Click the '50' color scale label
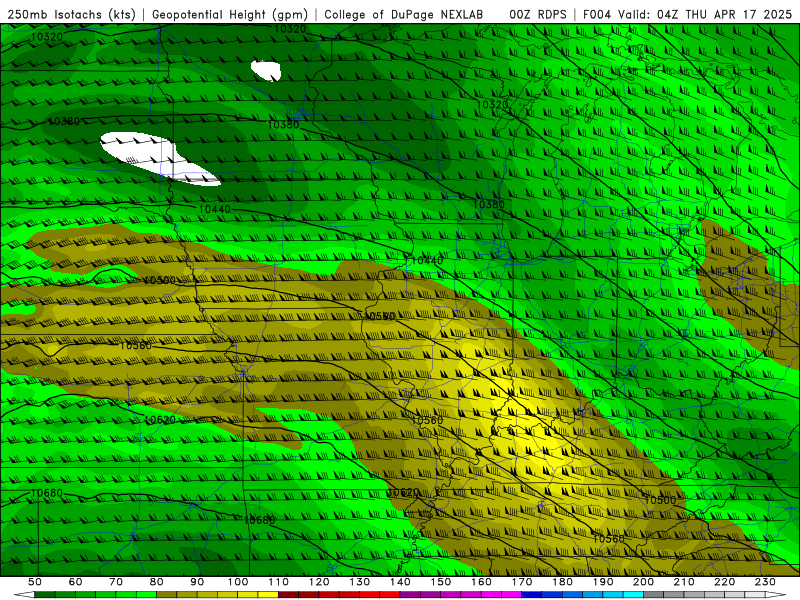 click(35, 582)
